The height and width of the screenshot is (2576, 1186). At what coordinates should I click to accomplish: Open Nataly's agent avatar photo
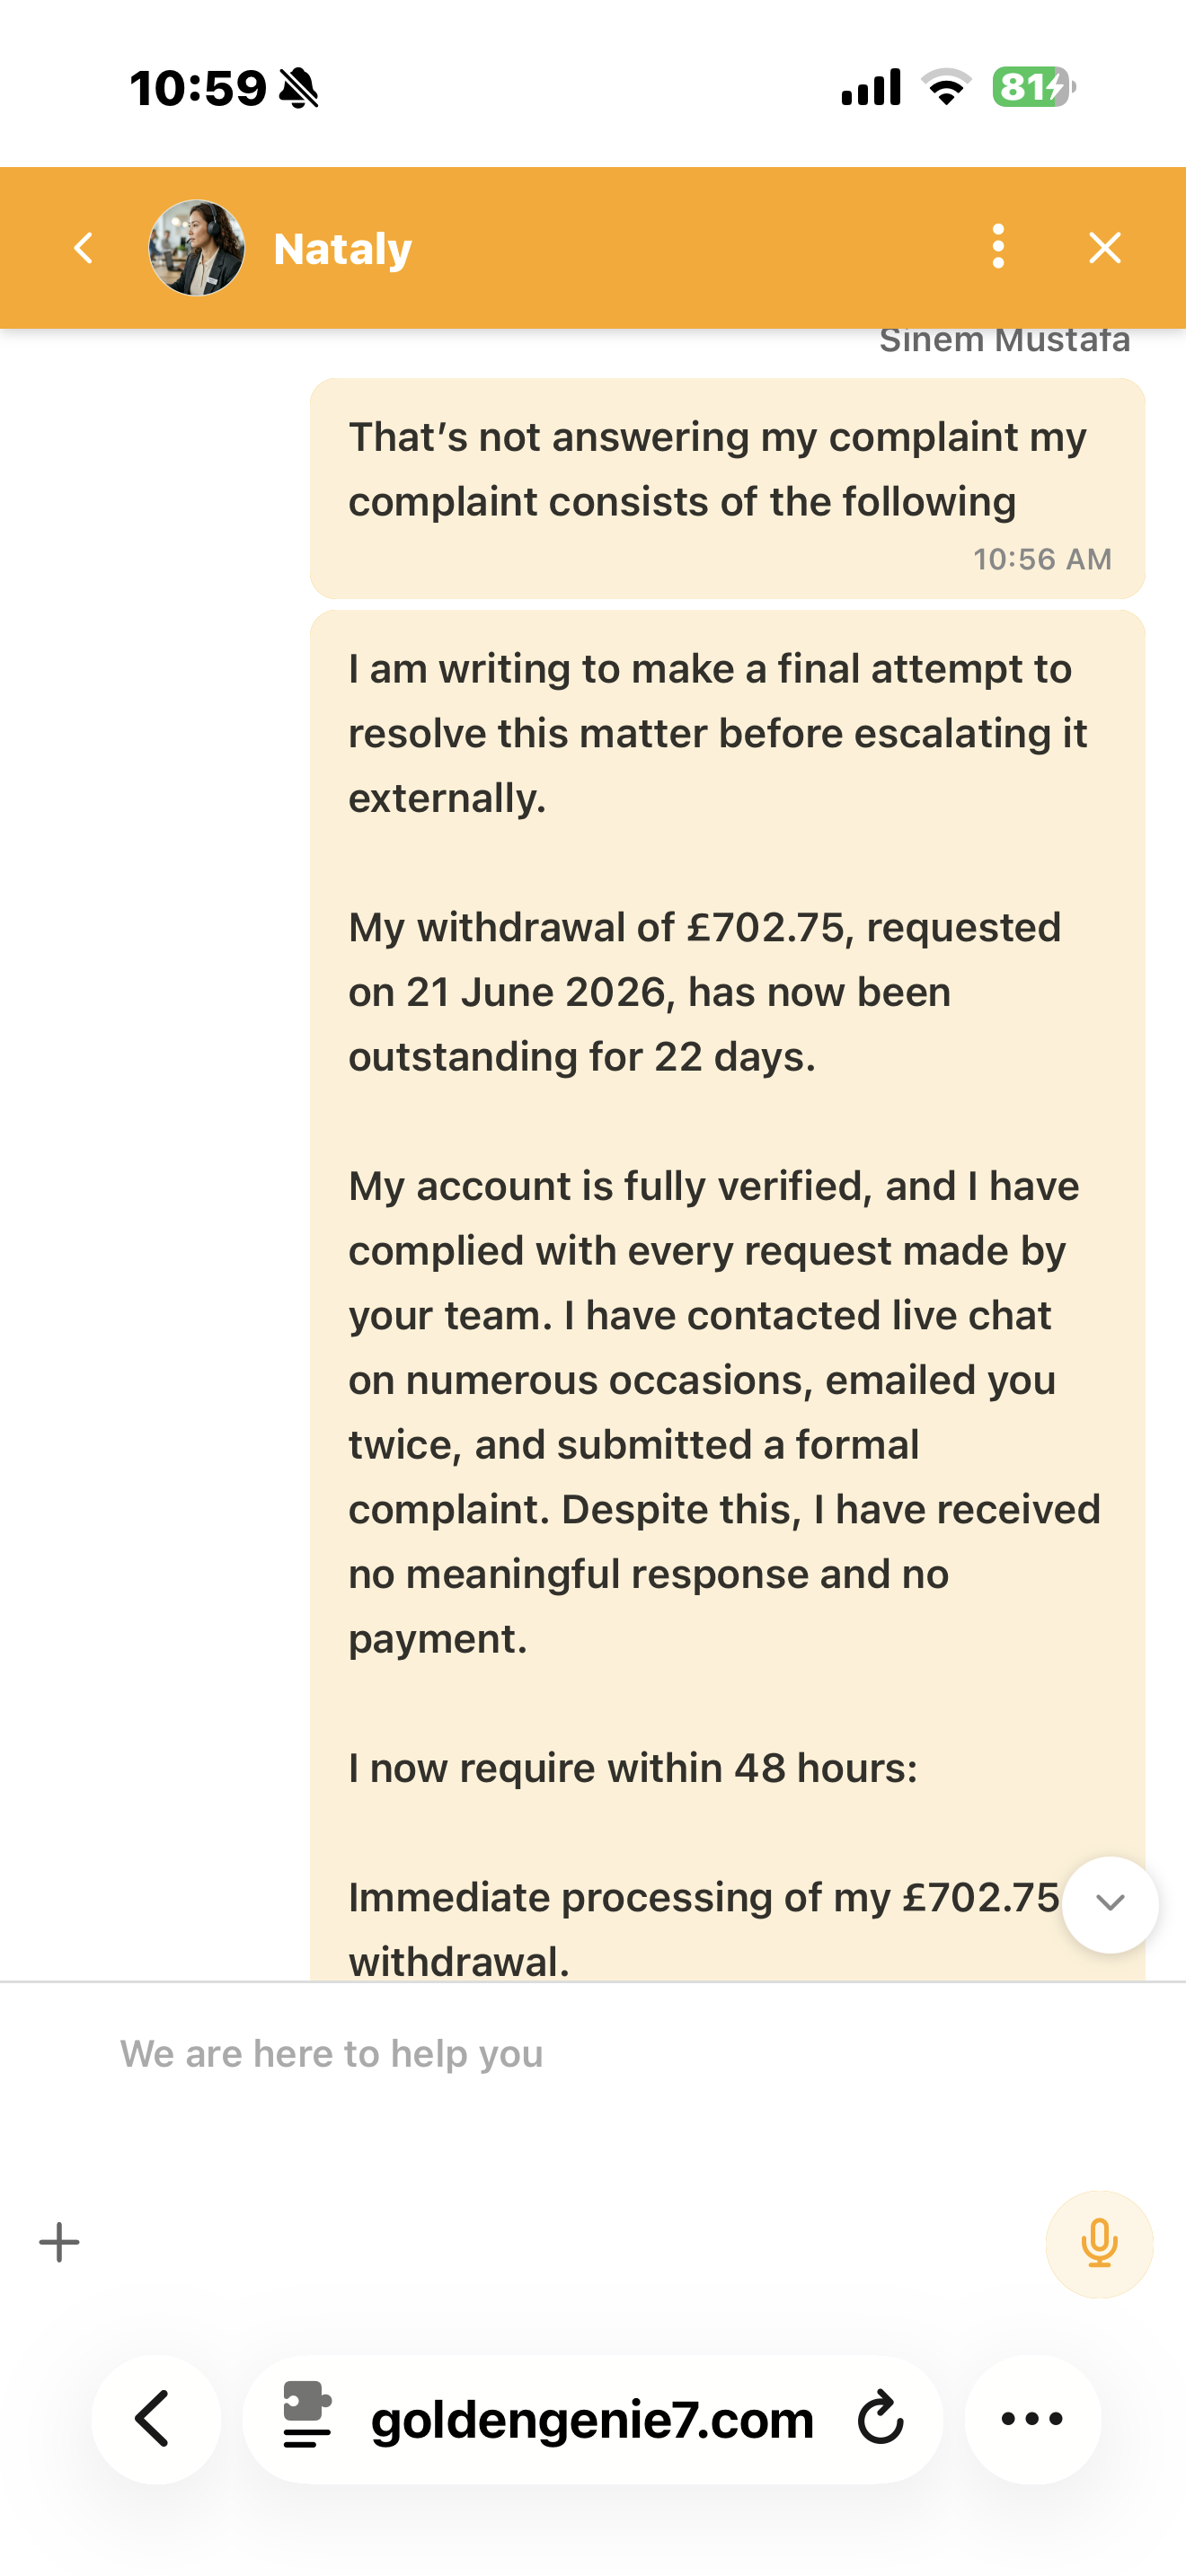pos(197,248)
